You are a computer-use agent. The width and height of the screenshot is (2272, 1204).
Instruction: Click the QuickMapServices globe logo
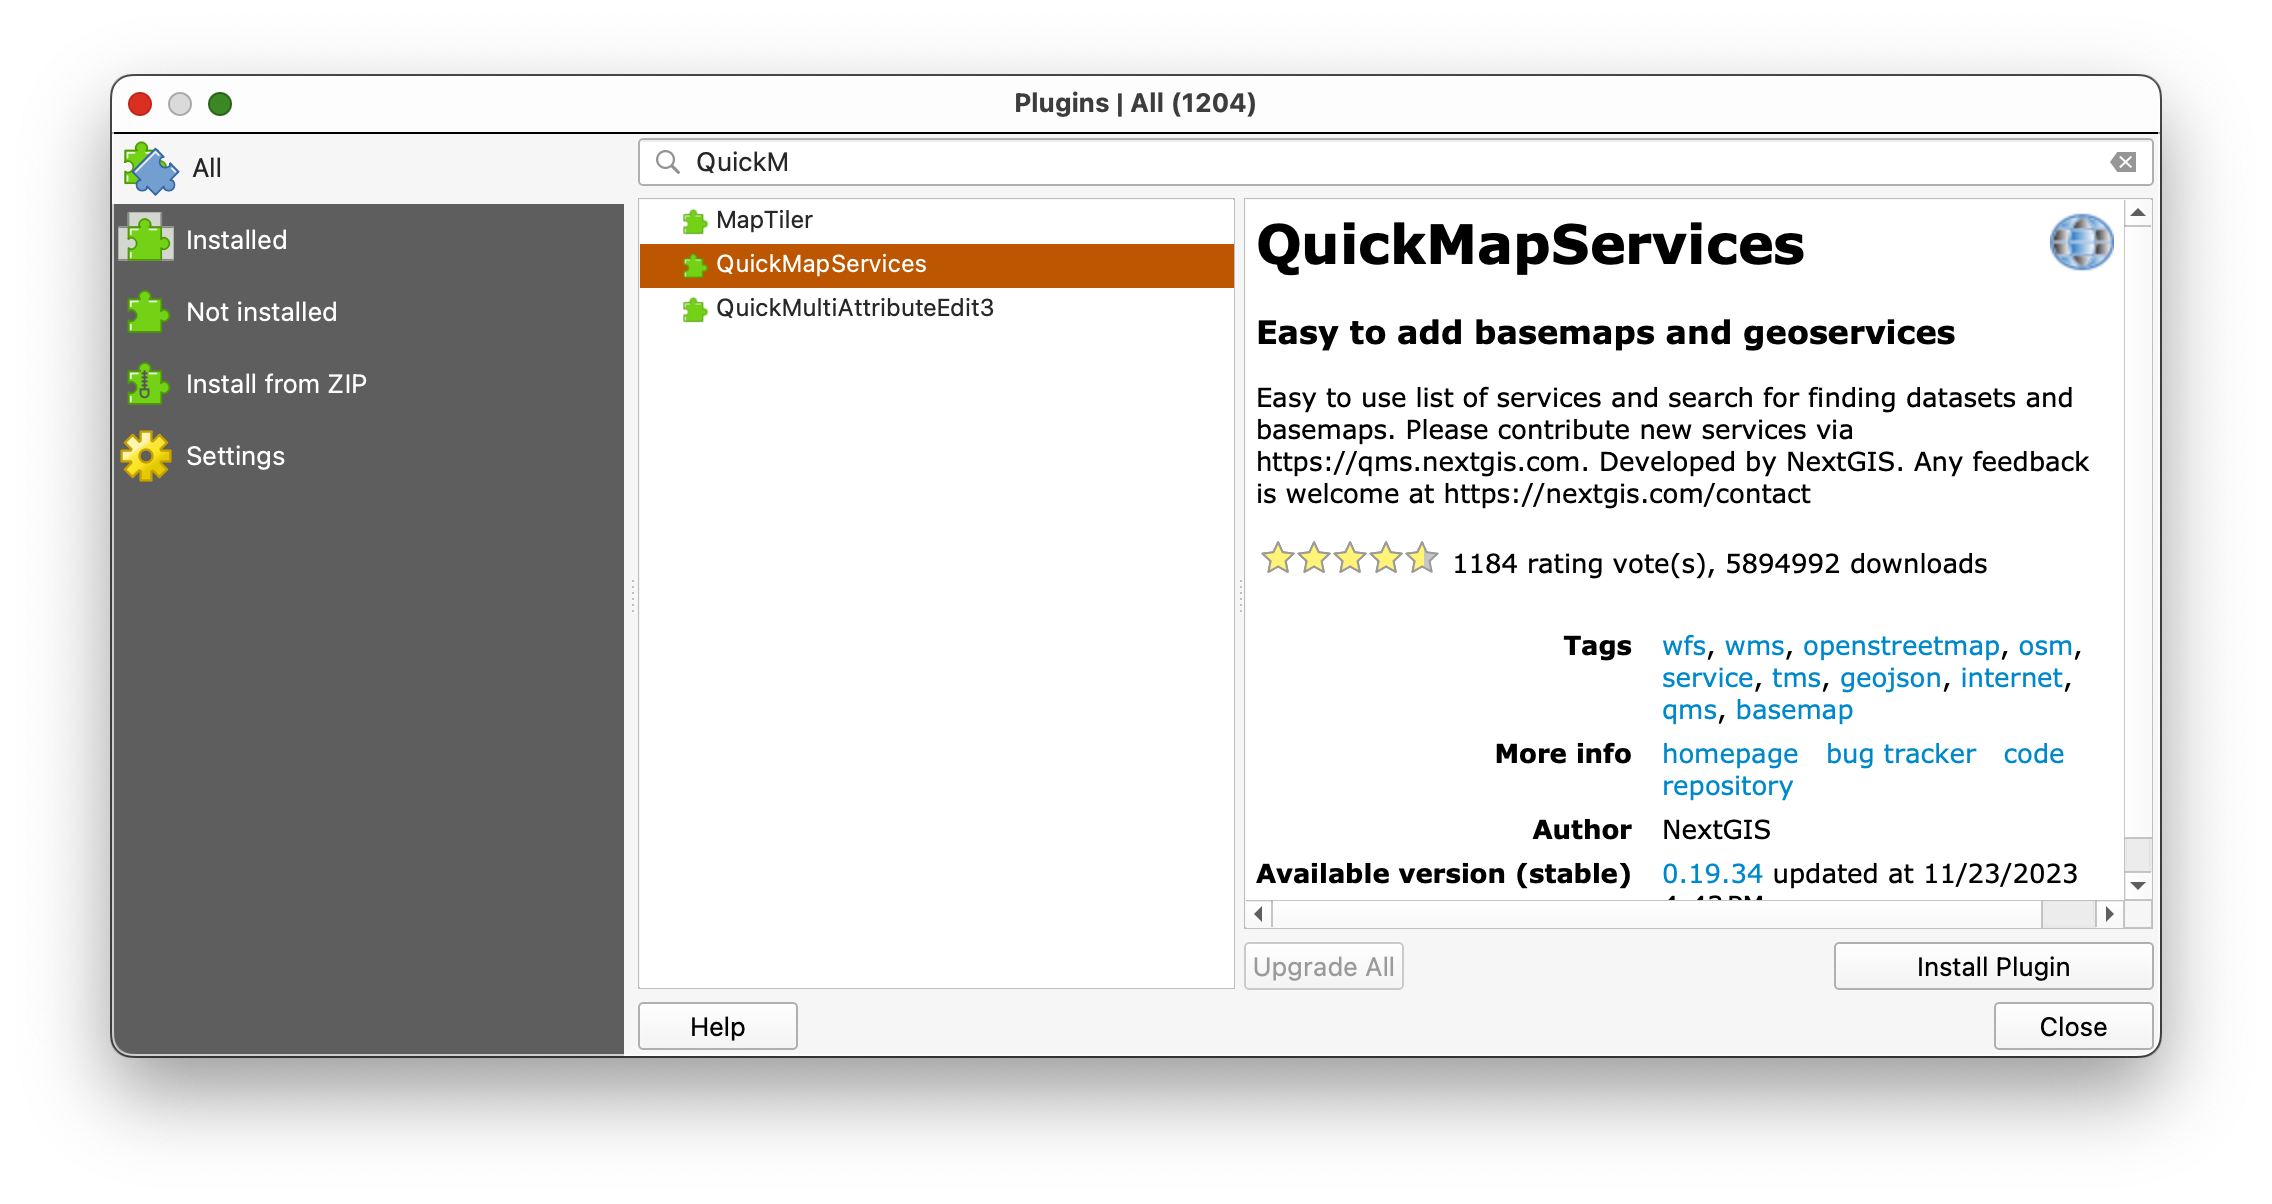[2081, 242]
